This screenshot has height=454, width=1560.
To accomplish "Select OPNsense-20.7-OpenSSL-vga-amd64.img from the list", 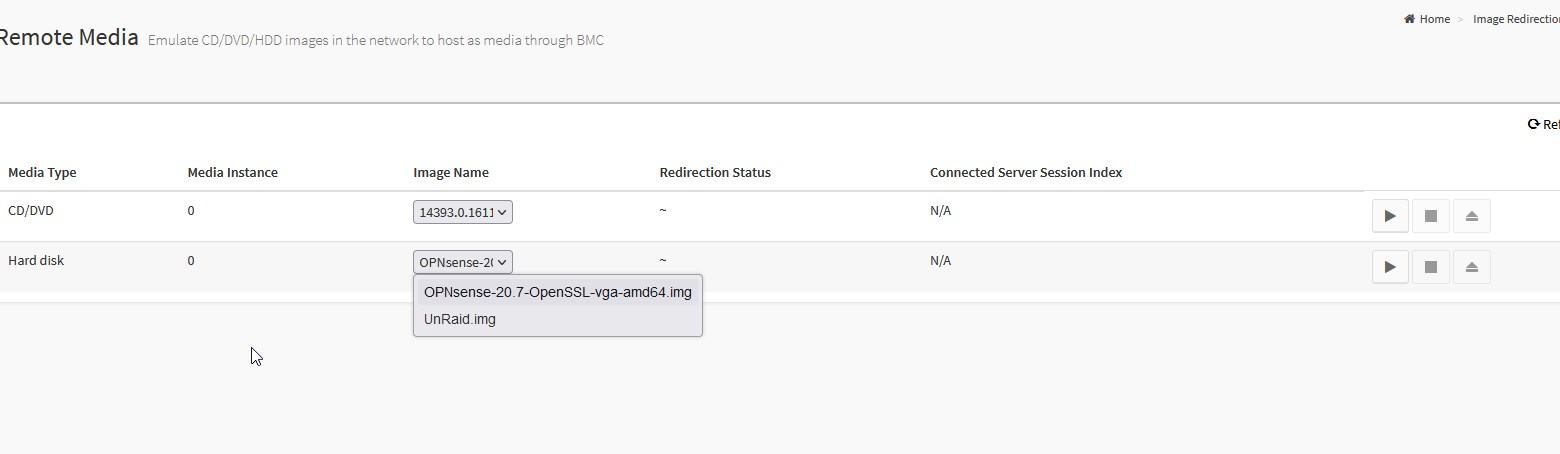I will 557,292.
